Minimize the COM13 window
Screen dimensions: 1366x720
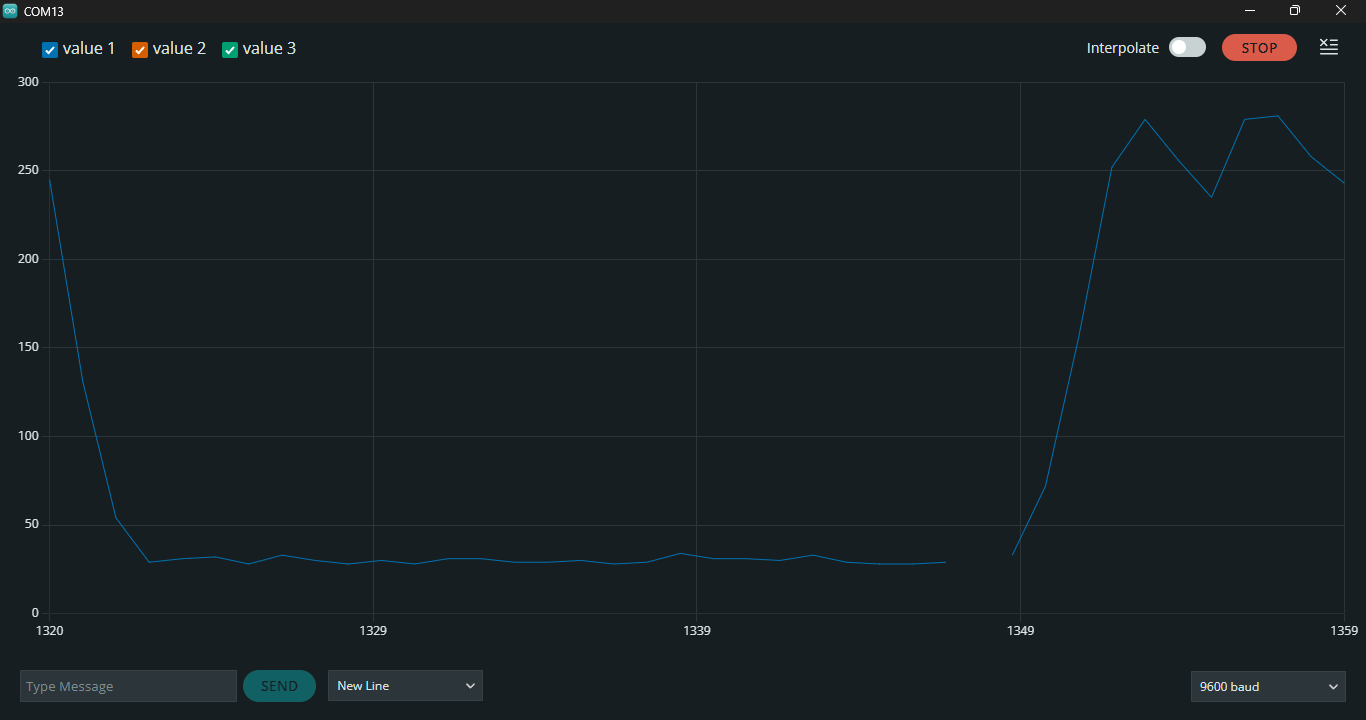click(x=1250, y=10)
